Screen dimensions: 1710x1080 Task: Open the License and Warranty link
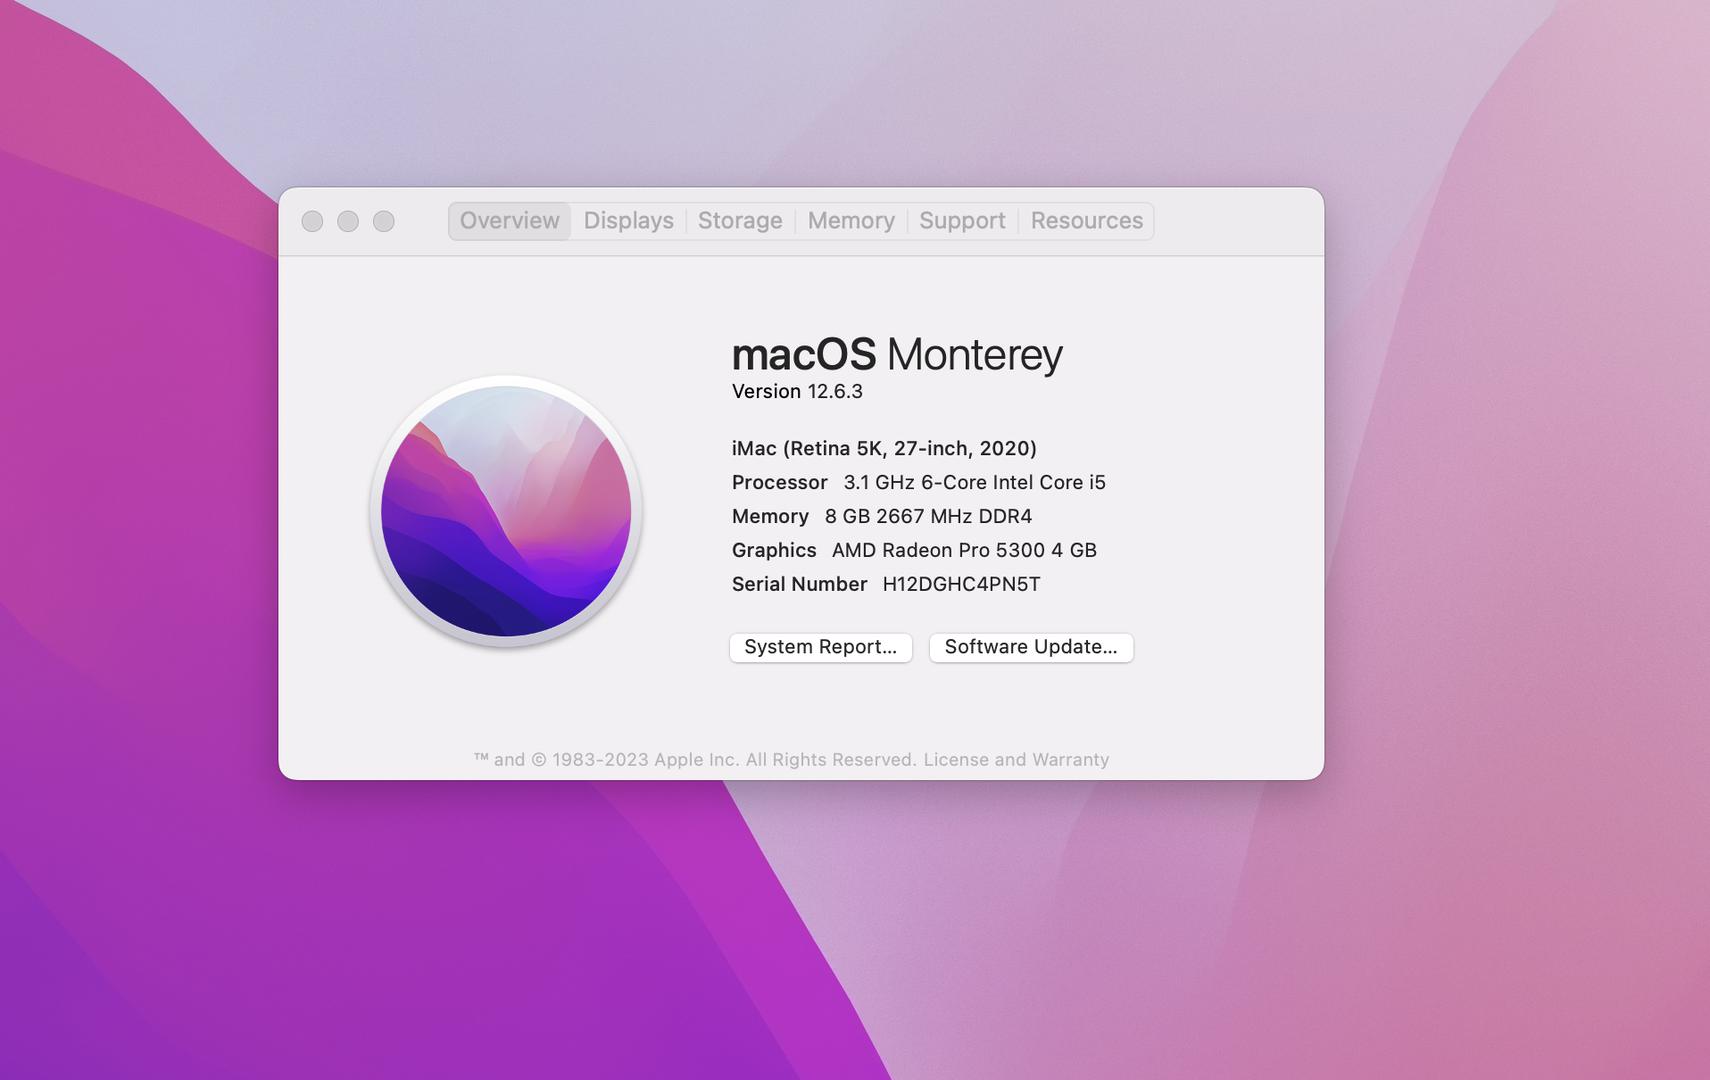tap(1016, 760)
